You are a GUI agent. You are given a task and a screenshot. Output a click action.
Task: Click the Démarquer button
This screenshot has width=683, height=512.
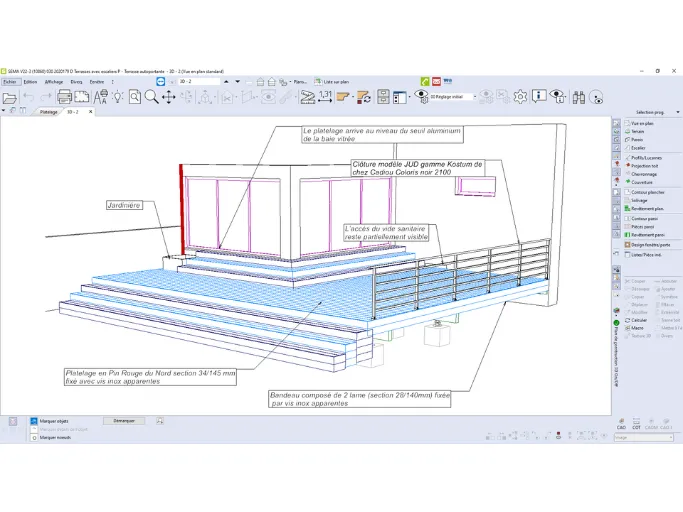124,421
